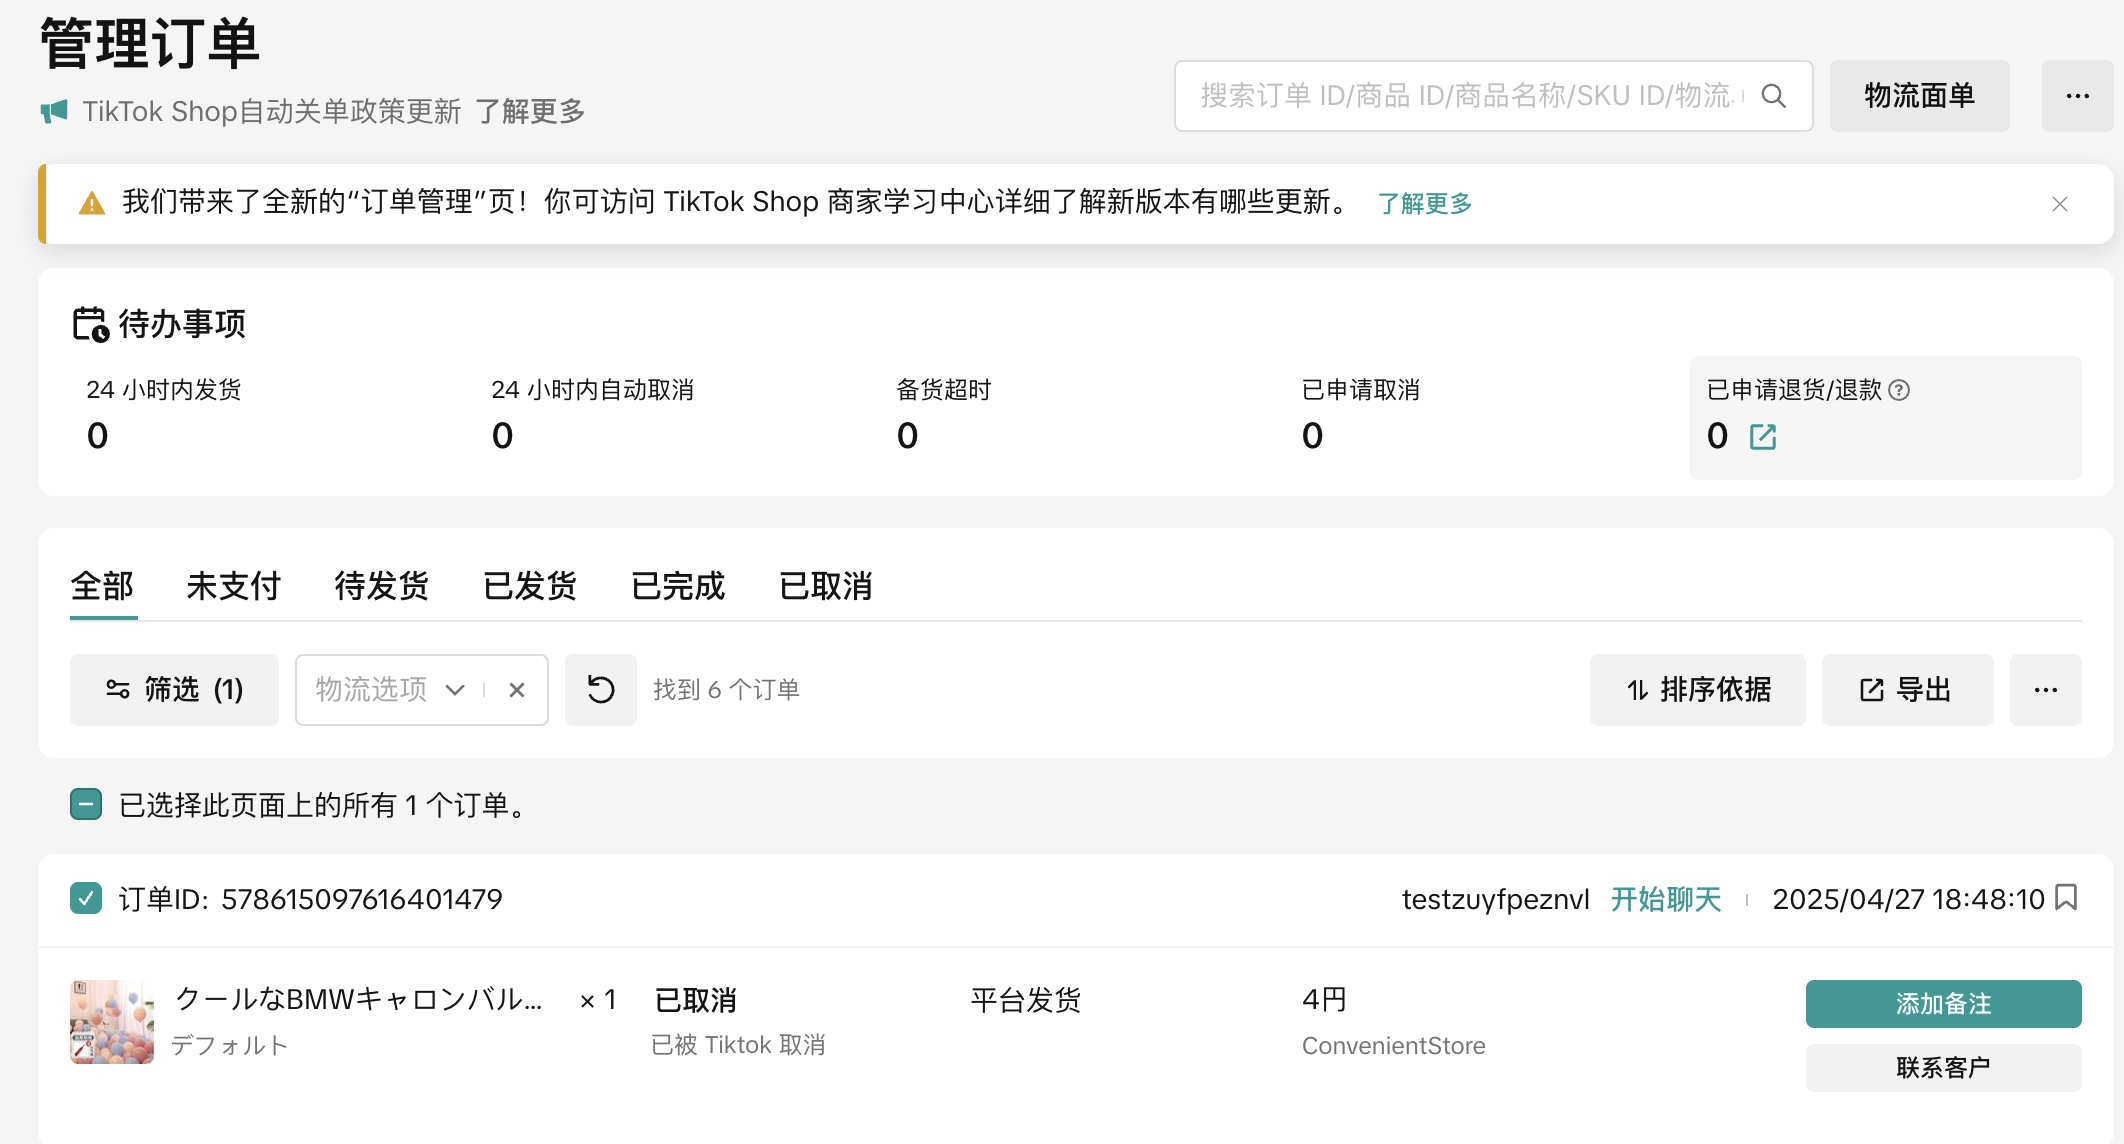Screen dimensions: 2124x1144
Task: Toggle the select-all orders checkbox
Action: (x=86, y=804)
